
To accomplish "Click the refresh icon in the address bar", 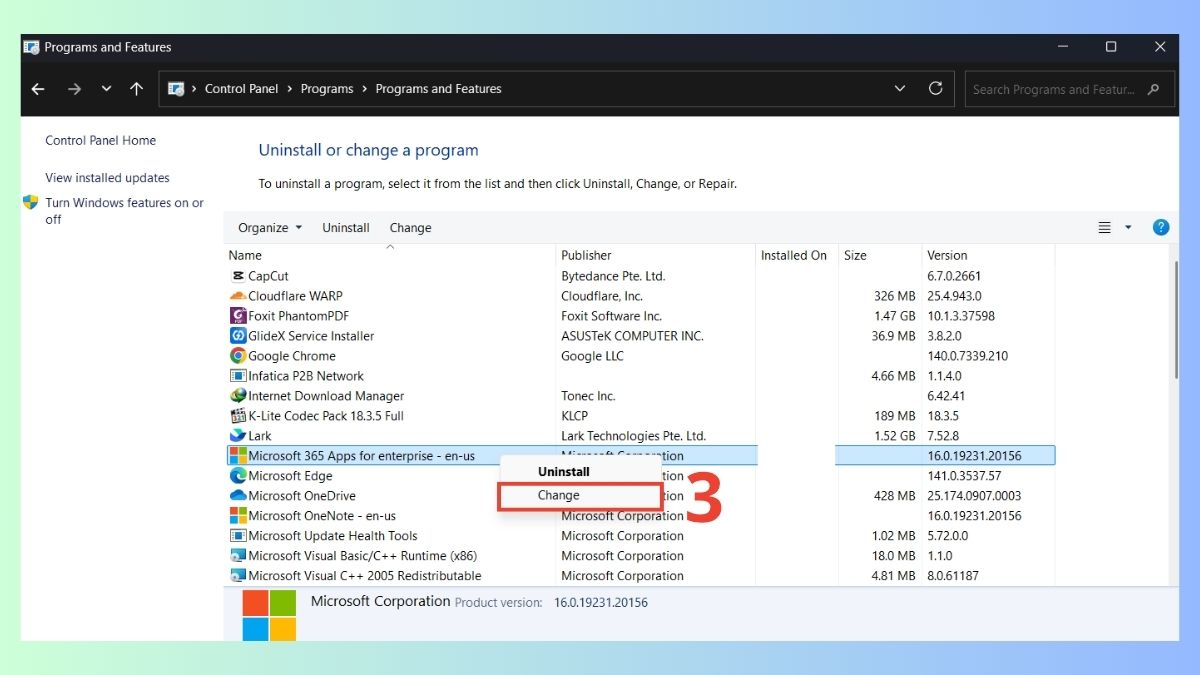I will coord(935,88).
